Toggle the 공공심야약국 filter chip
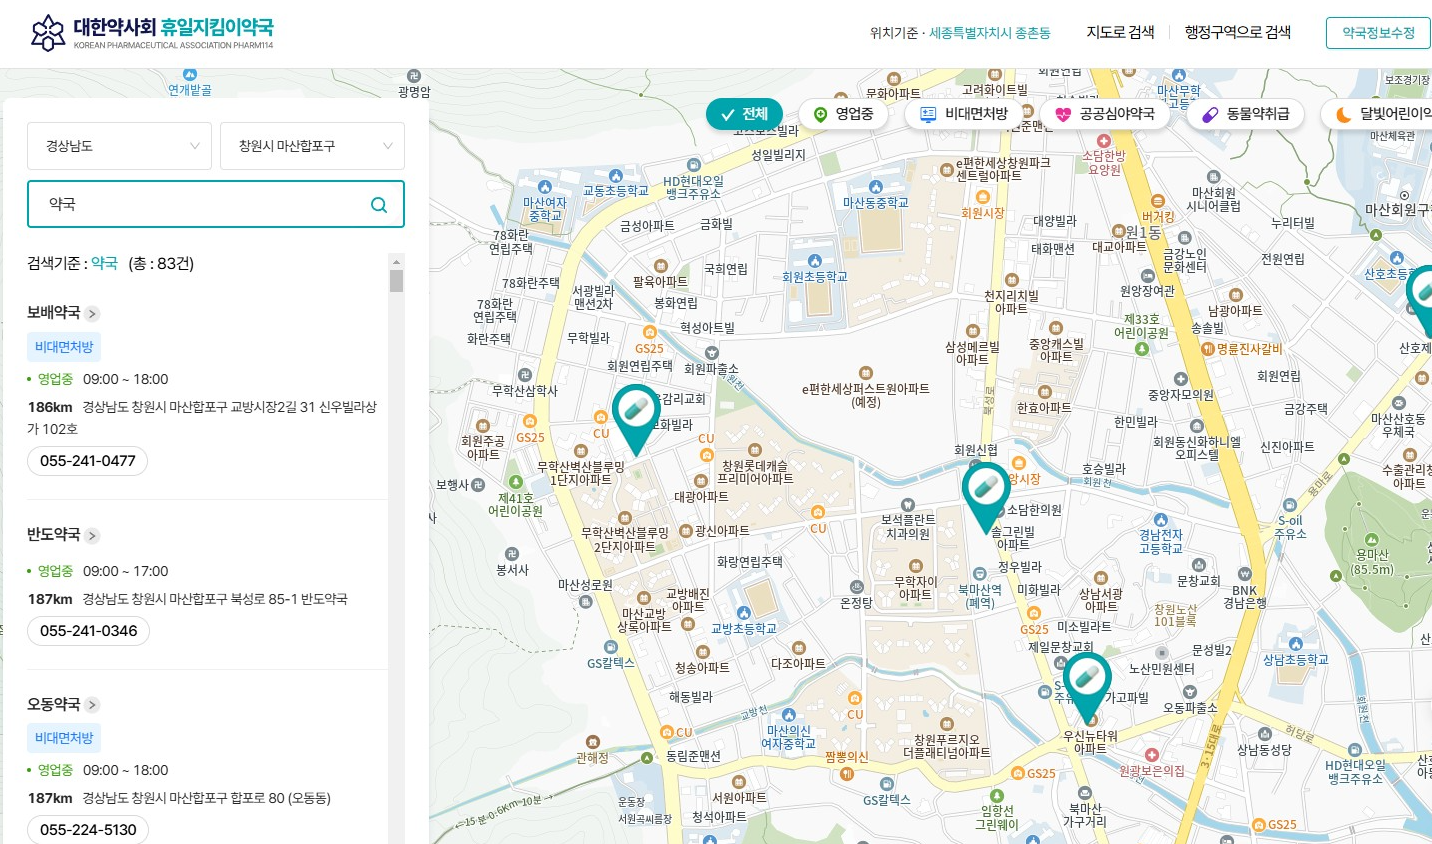This screenshot has width=1432, height=844. [1105, 114]
